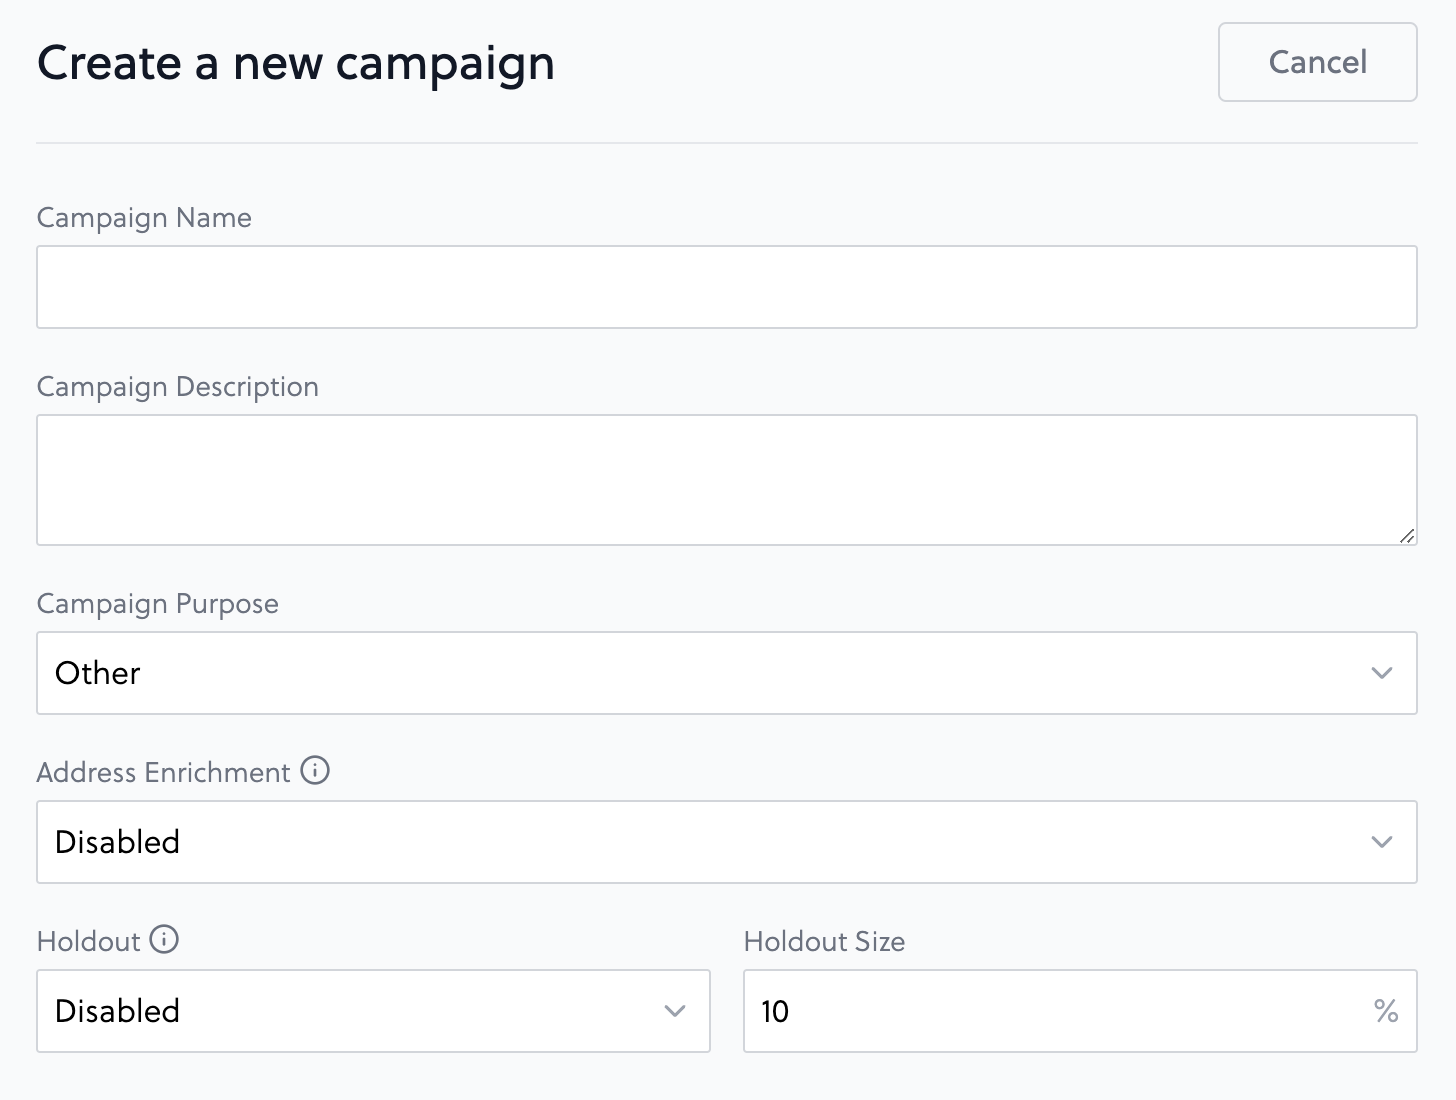Click the info icon next to Holdout
The width and height of the screenshot is (1456, 1100).
click(164, 940)
